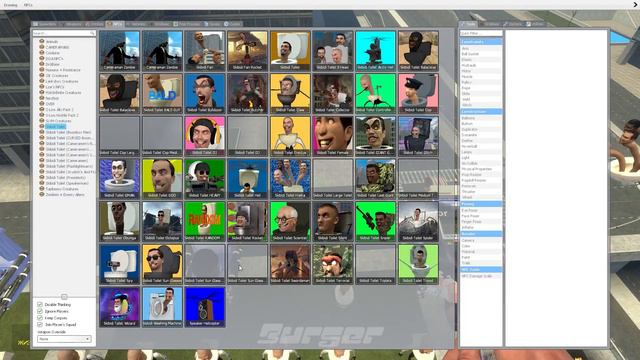Toggle the Ignore Players checkbox

point(40,311)
